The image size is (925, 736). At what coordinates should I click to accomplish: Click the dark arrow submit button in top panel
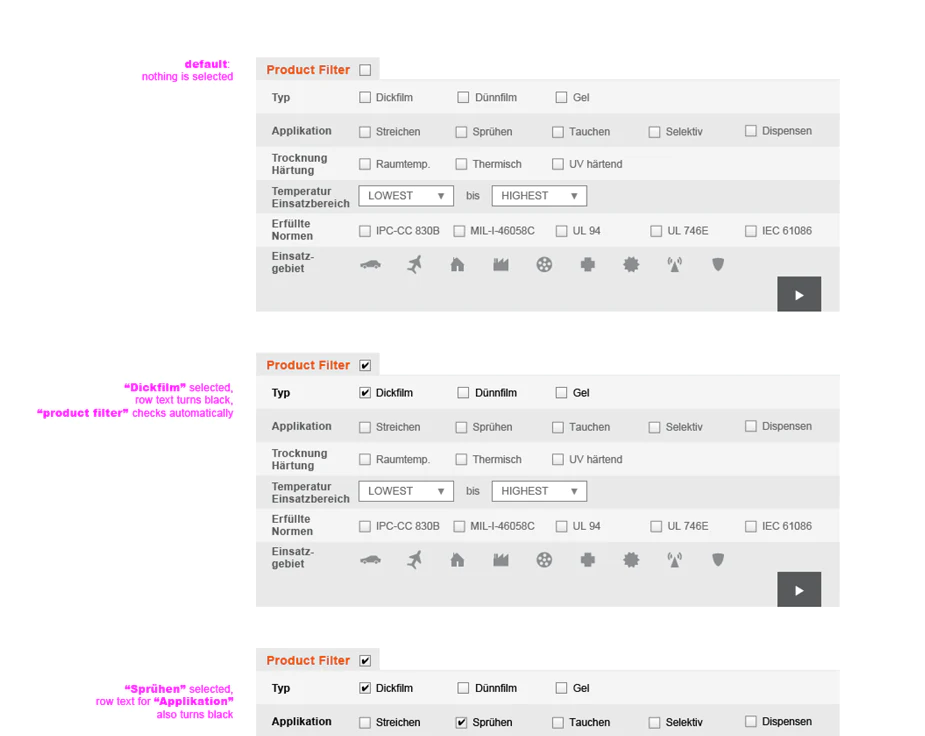point(799,294)
